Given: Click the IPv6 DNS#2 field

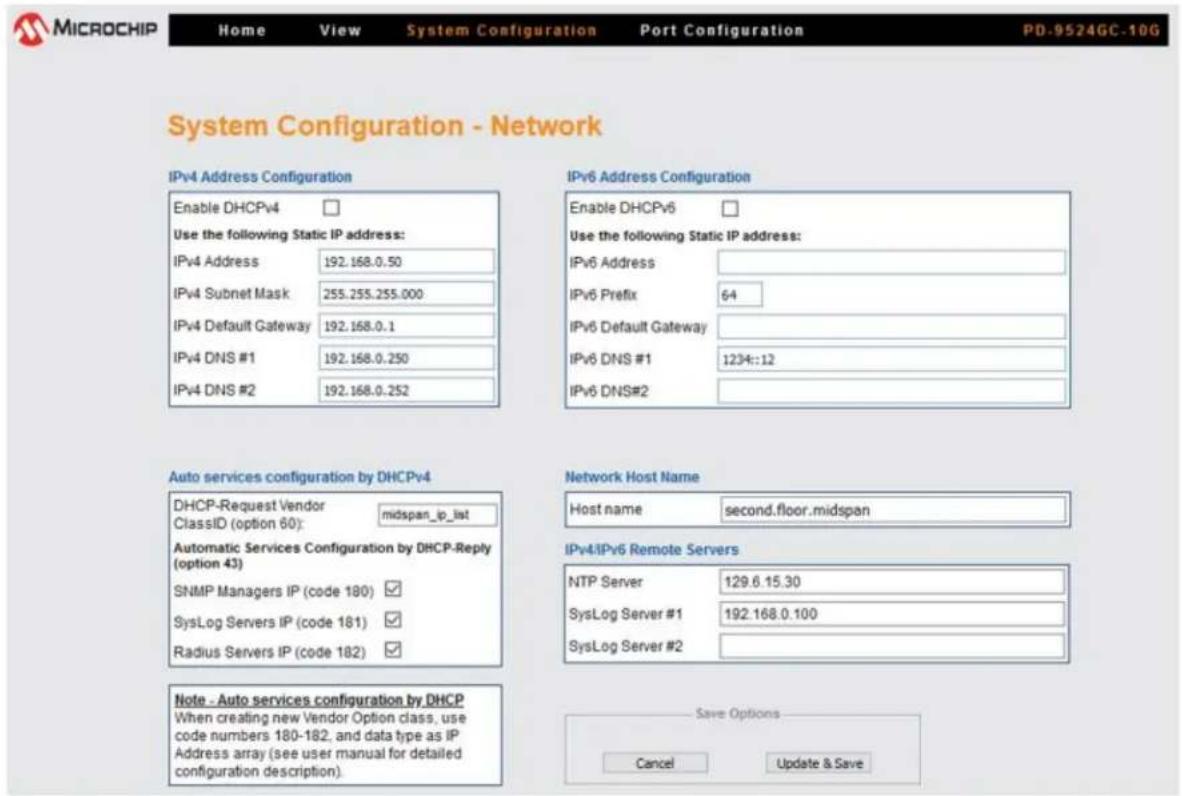Looking at the screenshot, I should pos(891,391).
